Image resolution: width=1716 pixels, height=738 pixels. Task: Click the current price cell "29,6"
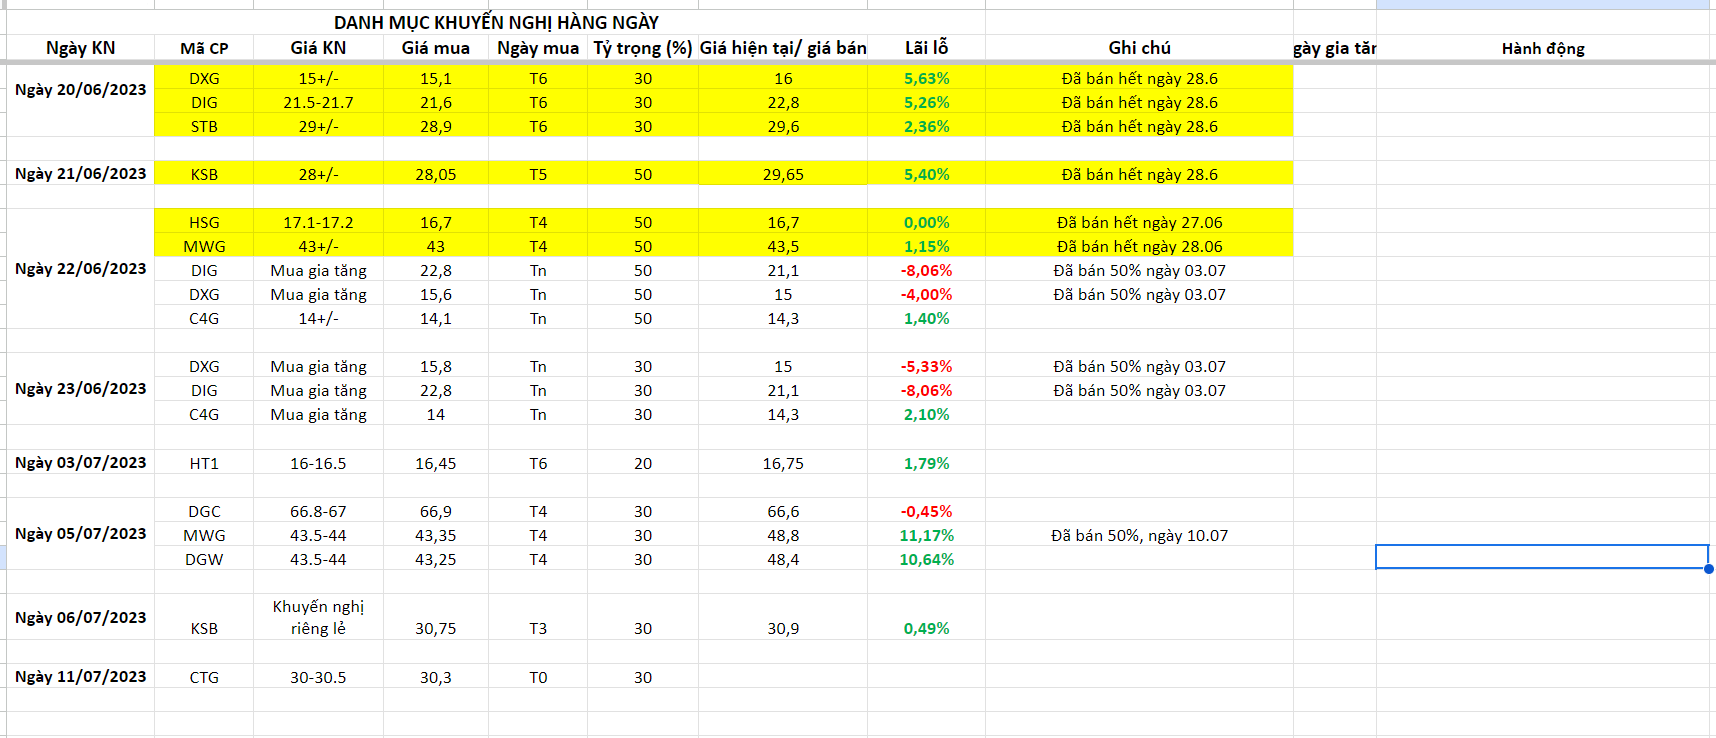[x=783, y=126]
